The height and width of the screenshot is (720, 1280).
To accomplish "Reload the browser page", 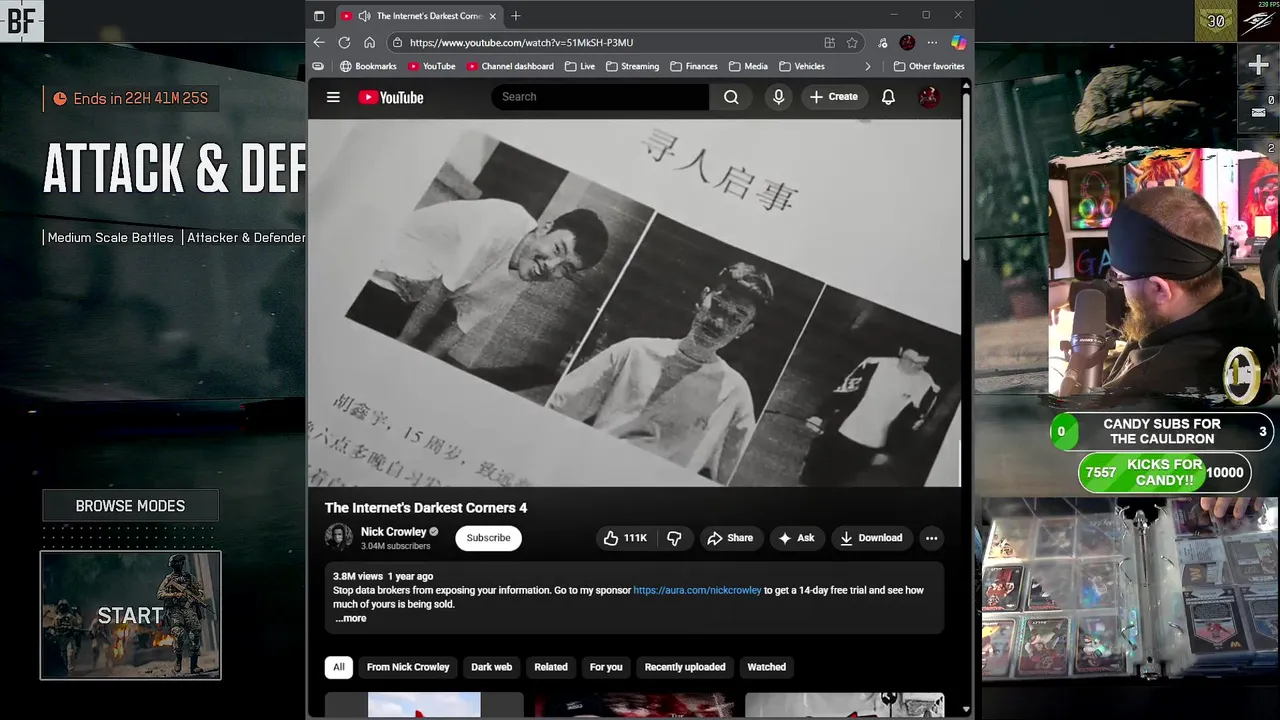I will (344, 42).
